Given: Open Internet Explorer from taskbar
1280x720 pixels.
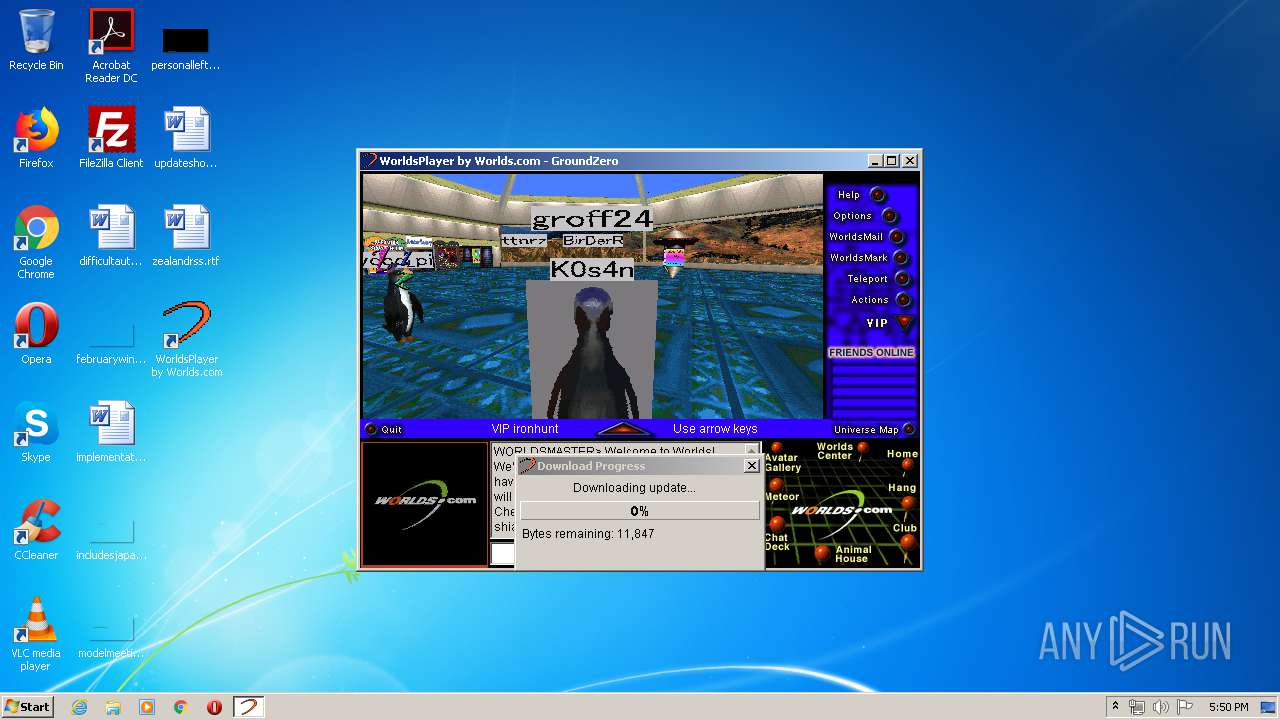Looking at the screenshot, I should coord(80,707).
